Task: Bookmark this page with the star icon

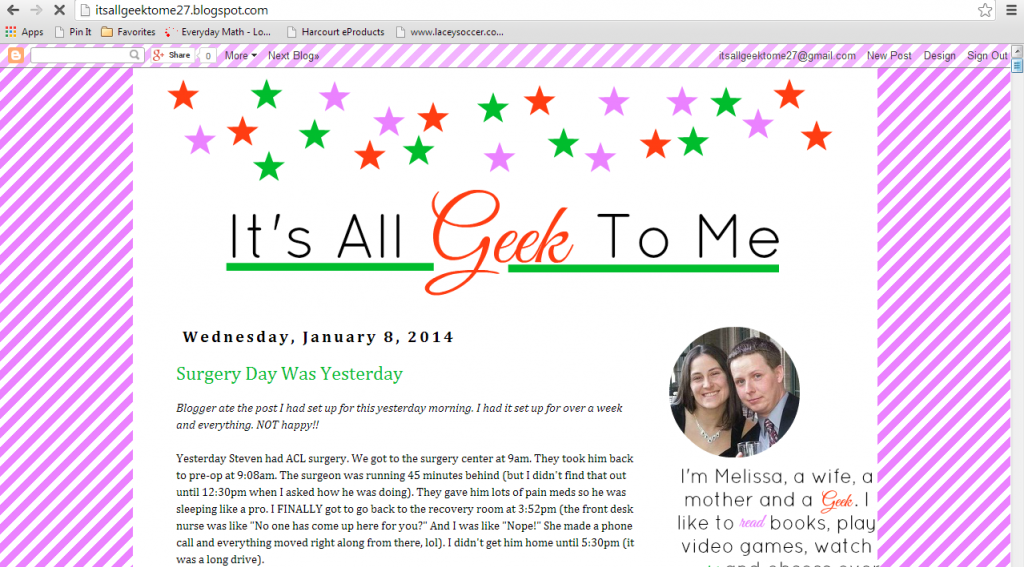Action: [x=985, y=10]
